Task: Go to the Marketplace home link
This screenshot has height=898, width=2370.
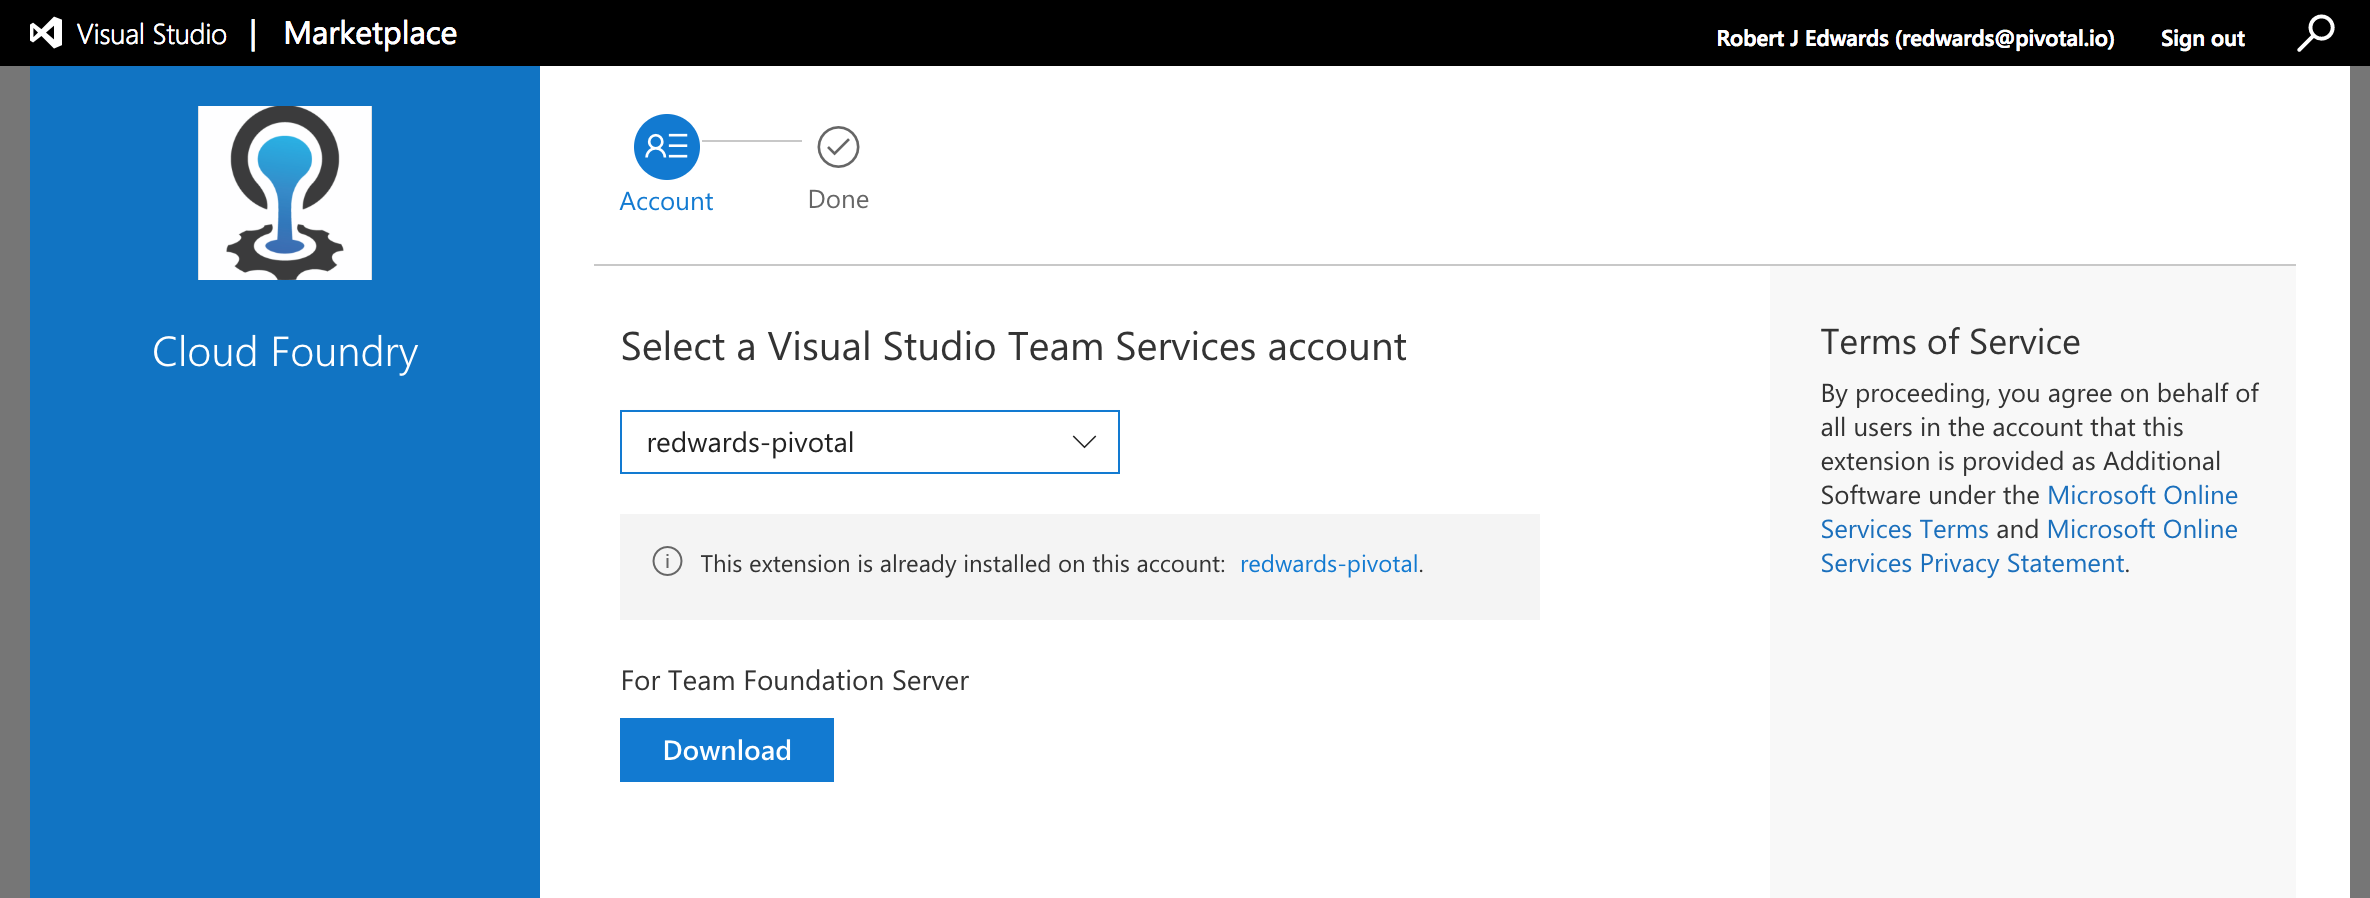Action: tap(370, 34)
